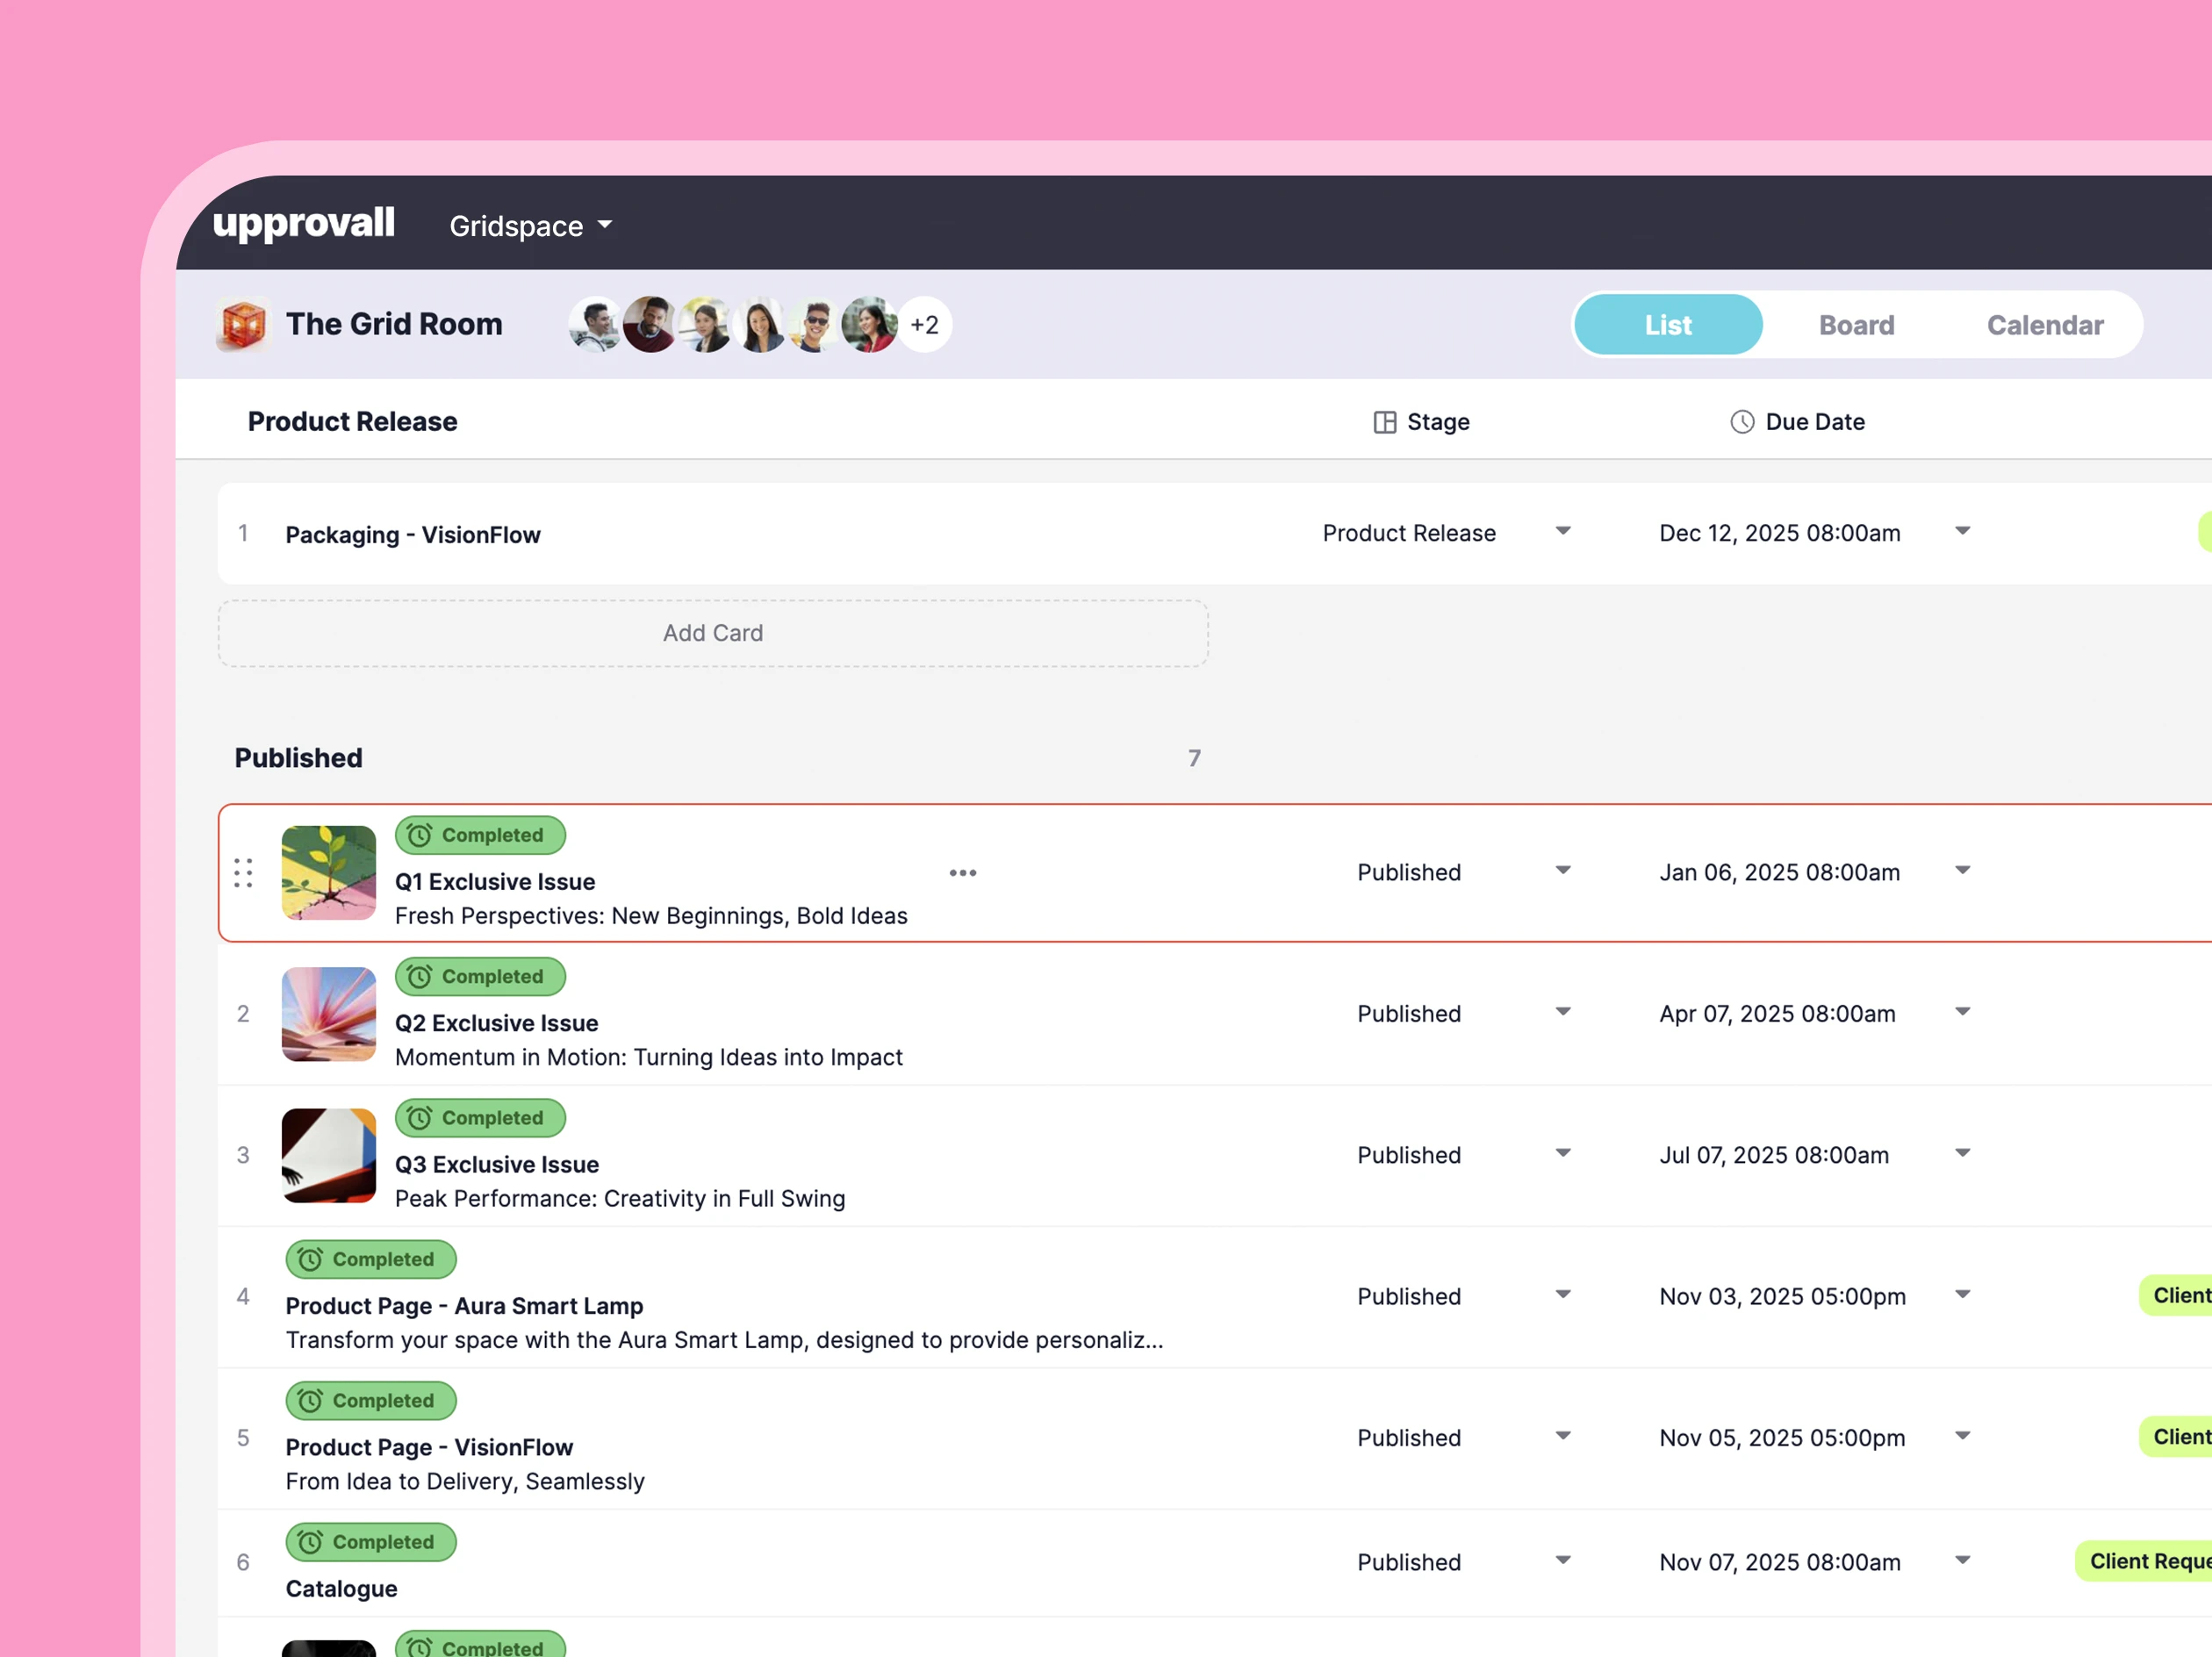The height and width of the screenshot is (1657, 2212).
Task: Click the +2 avatar overflow indicator
Action: (x=923, y=324)
